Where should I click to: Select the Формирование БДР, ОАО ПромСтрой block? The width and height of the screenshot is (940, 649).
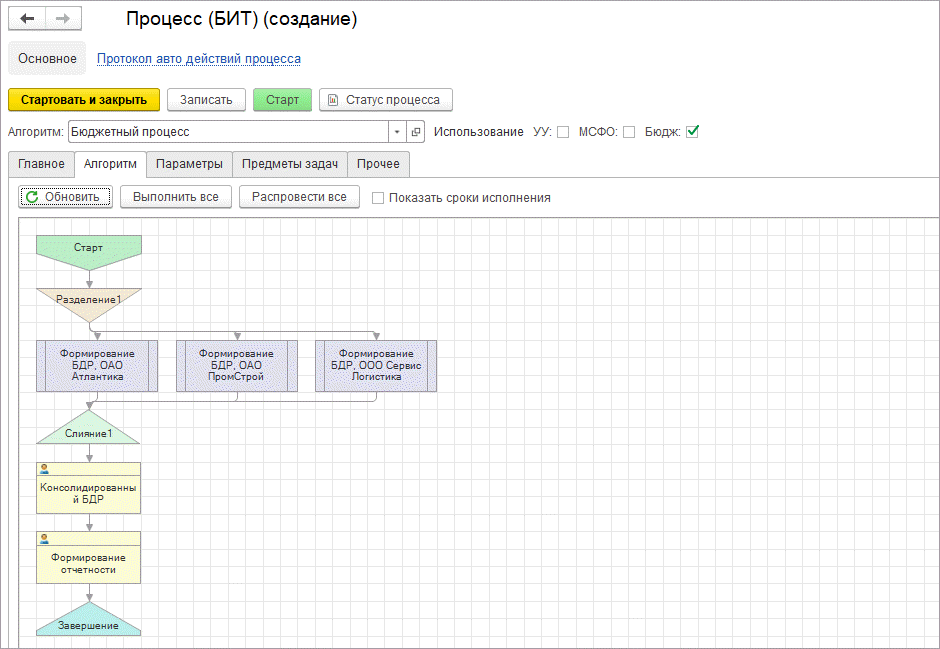236,365
